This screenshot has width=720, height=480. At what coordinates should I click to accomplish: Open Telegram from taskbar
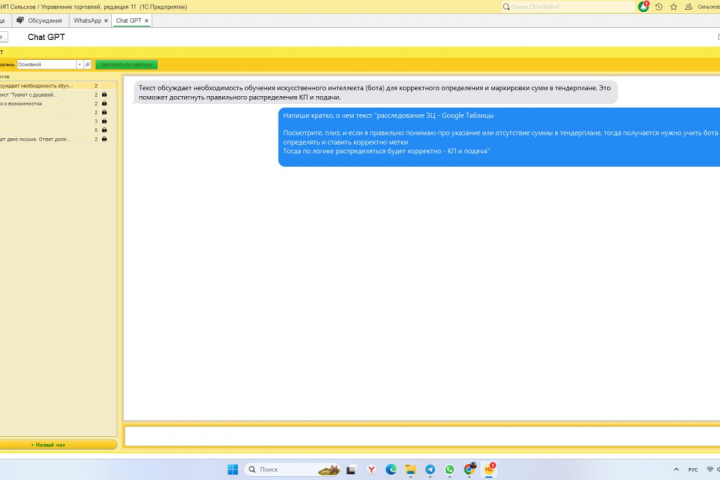(430, 469)
